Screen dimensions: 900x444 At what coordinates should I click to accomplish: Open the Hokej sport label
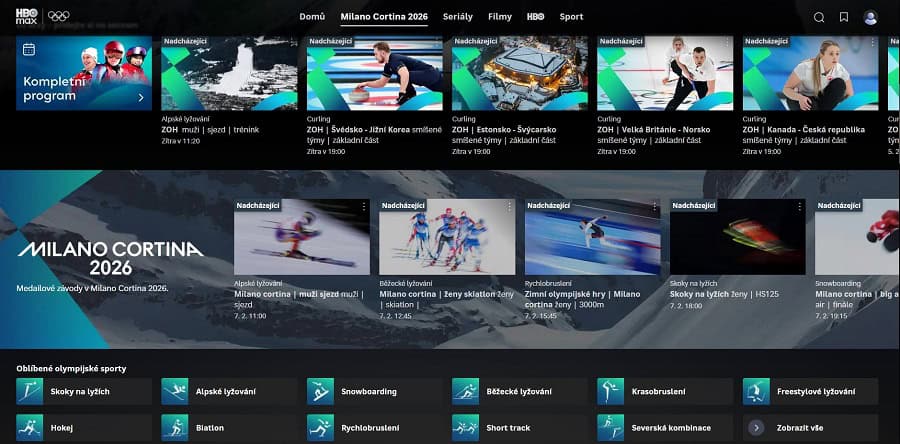tap(61, 428)
